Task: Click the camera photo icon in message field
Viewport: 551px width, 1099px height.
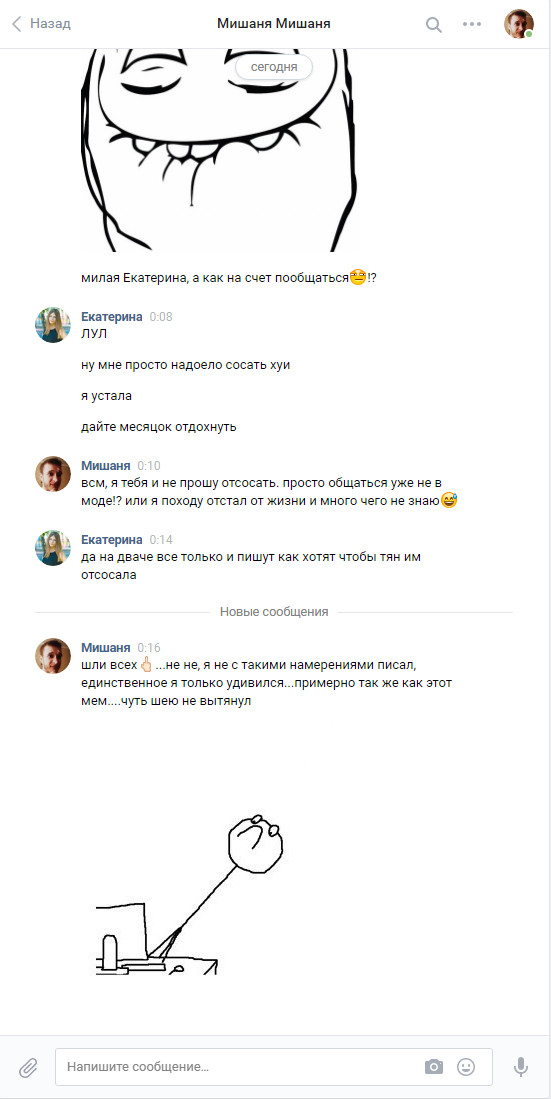Action: [434, 1067]
